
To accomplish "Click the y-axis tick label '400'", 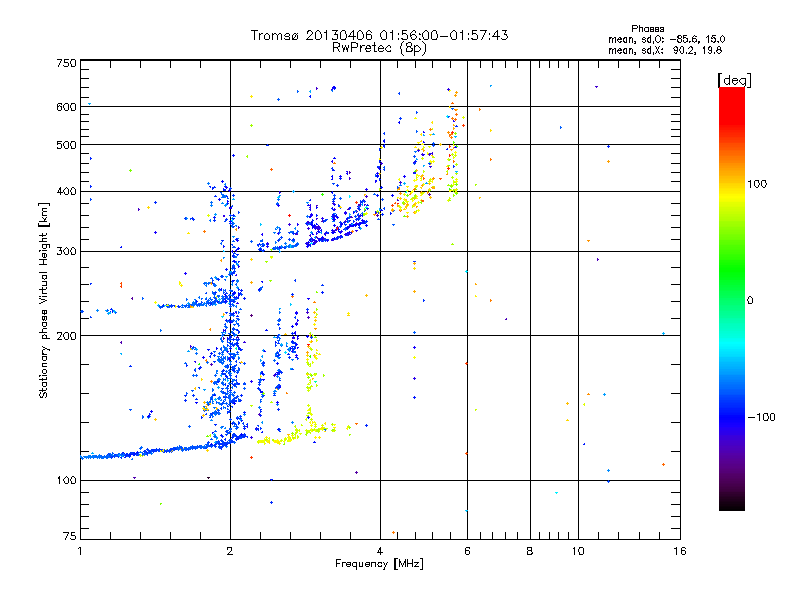I will pos(66,192).
